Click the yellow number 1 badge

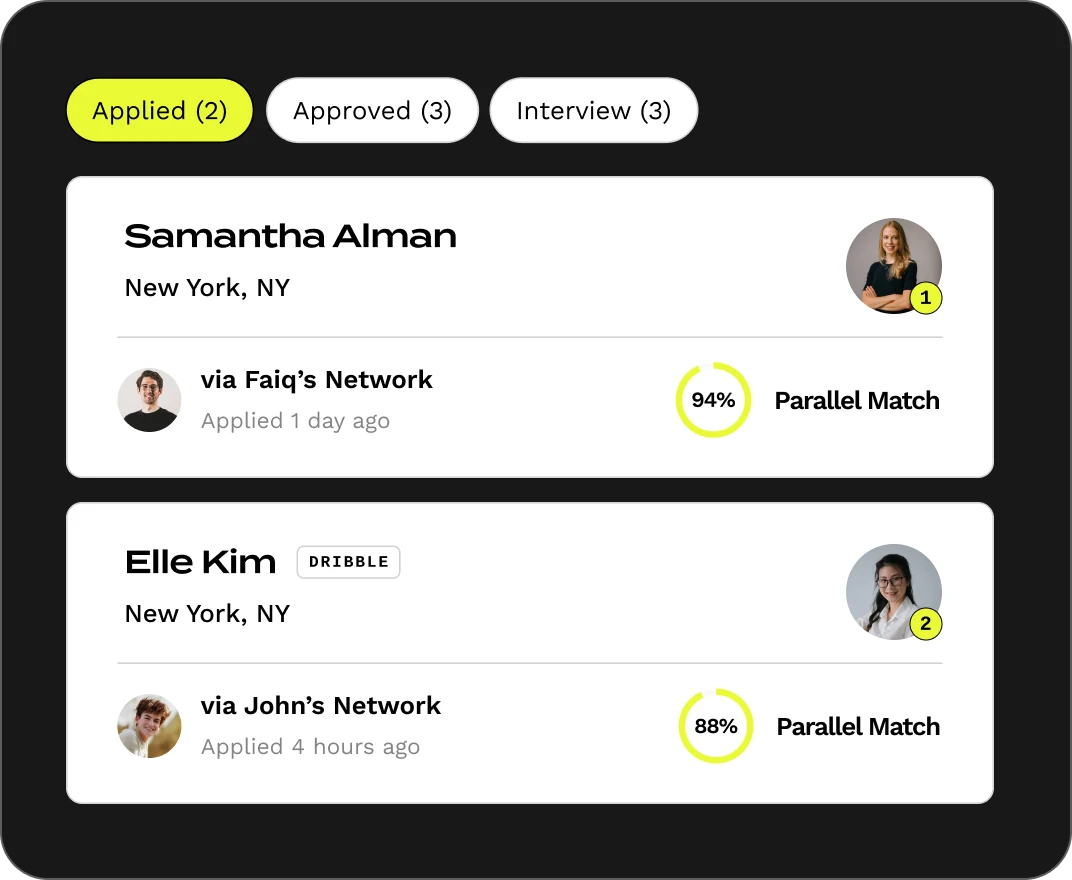coord(926,298)
